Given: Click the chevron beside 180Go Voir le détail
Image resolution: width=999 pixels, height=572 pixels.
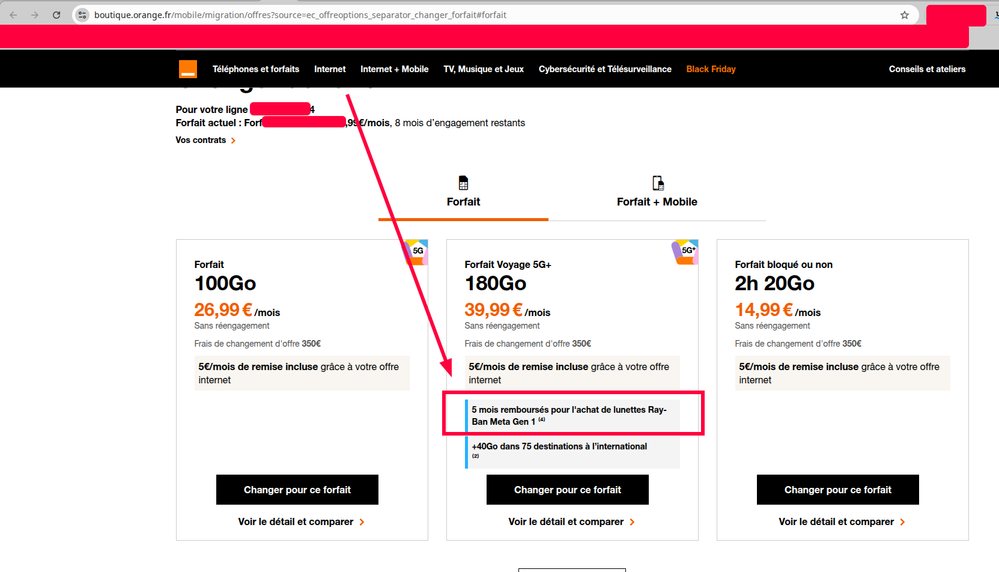Looking at the screenshot, I should click(x=632, y=522).
